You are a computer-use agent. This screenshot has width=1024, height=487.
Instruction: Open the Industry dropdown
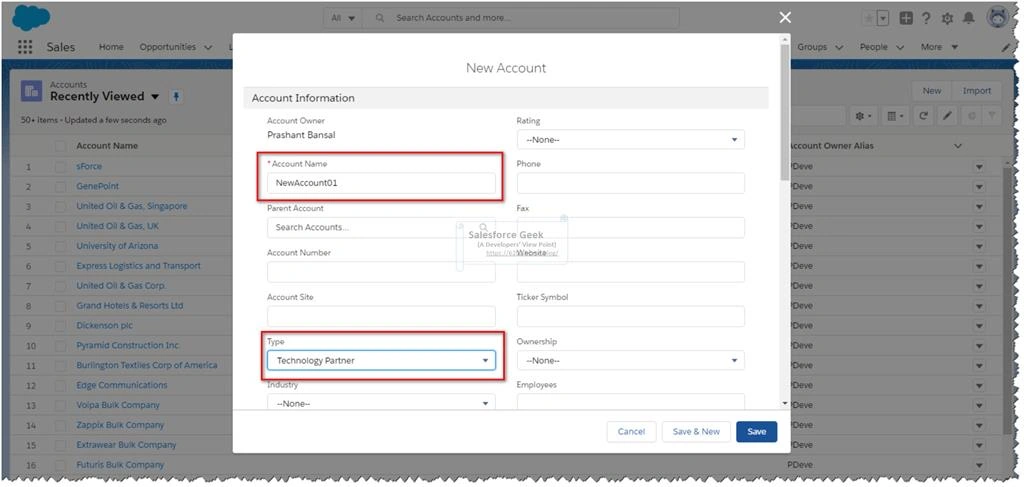(381, 403)
